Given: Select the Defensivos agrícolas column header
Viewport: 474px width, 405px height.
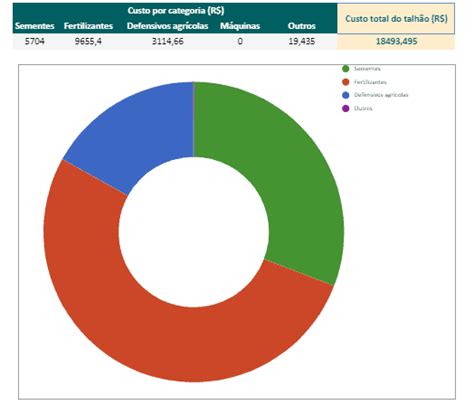Looking at the screenshot, I should point(168,26).
